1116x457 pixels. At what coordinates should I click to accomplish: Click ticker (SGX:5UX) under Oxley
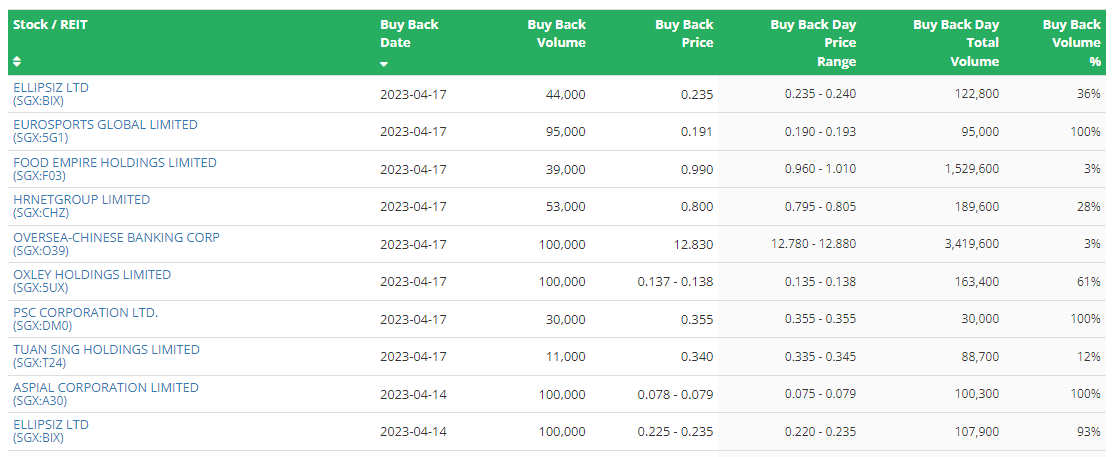(41, 288)
